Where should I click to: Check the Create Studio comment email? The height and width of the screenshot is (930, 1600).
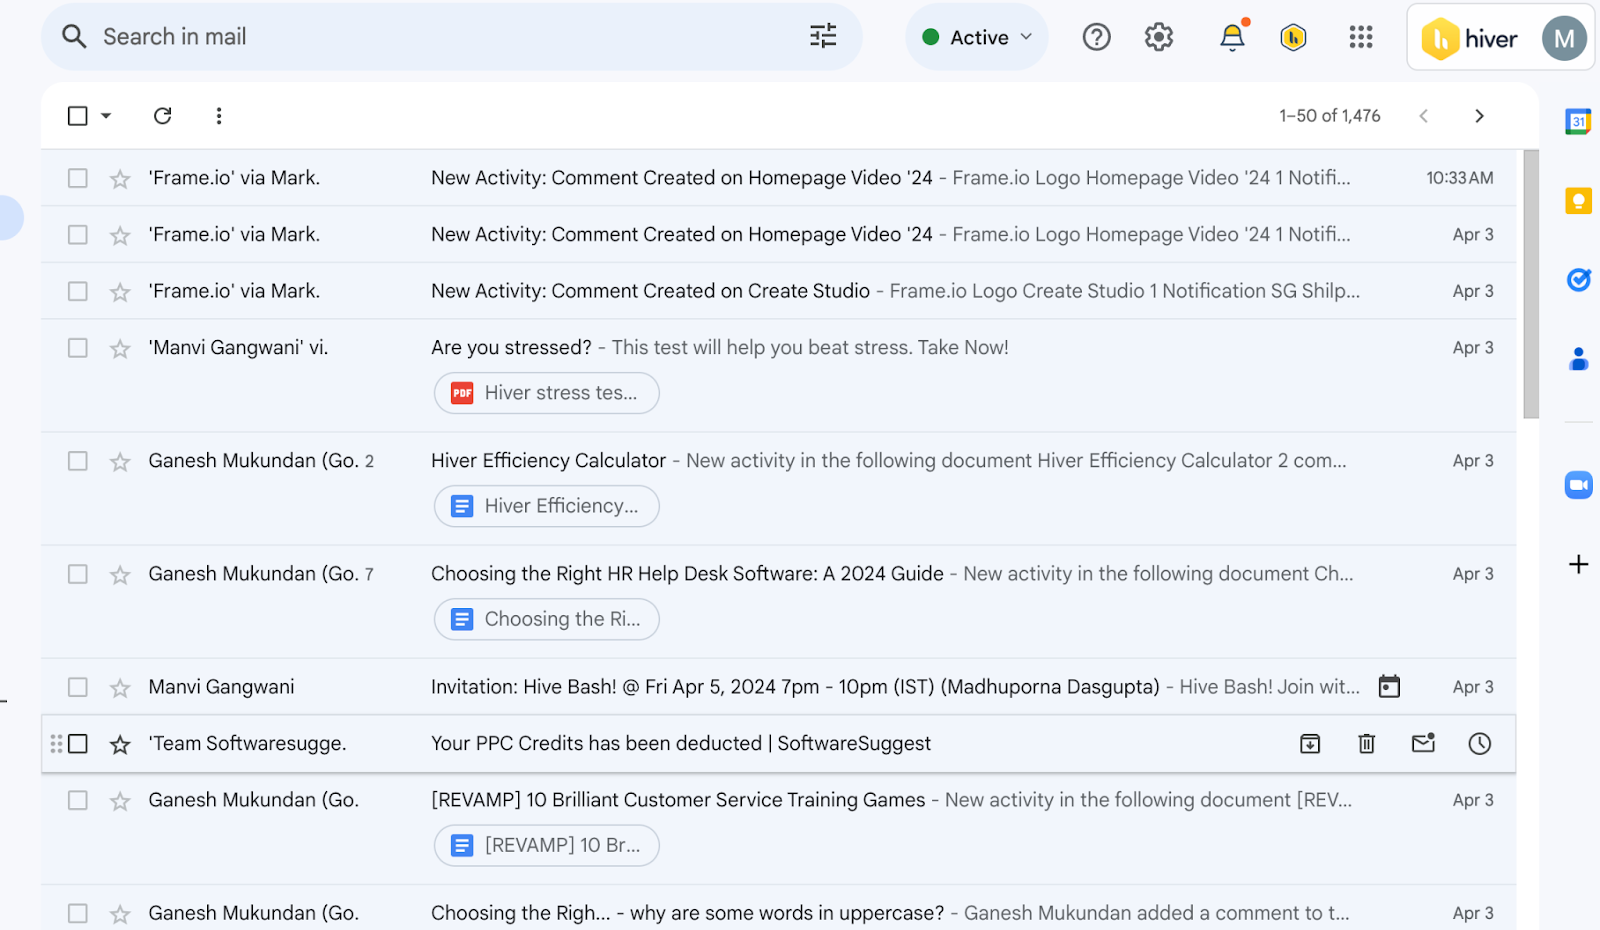[x=77, y=291]
